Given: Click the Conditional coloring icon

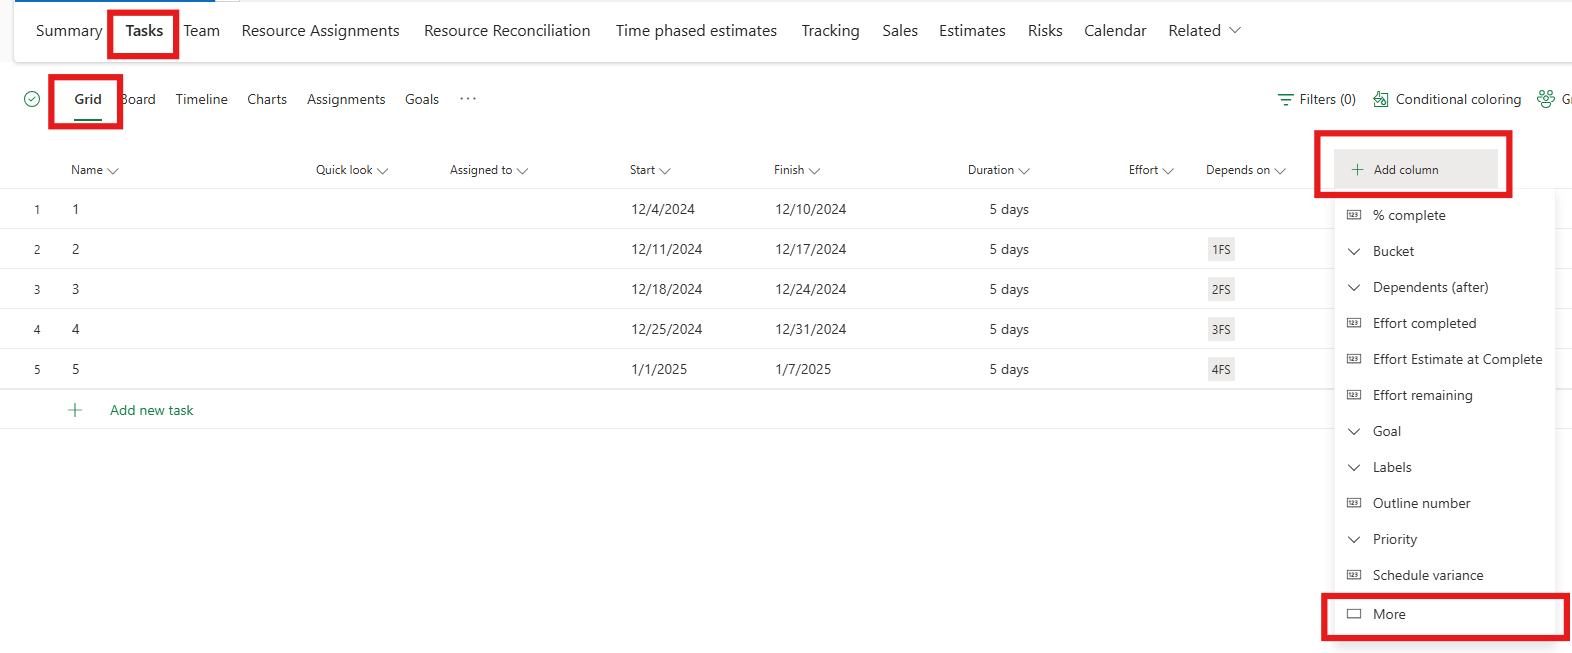Looking at the screenshot, I should 1381,99.
